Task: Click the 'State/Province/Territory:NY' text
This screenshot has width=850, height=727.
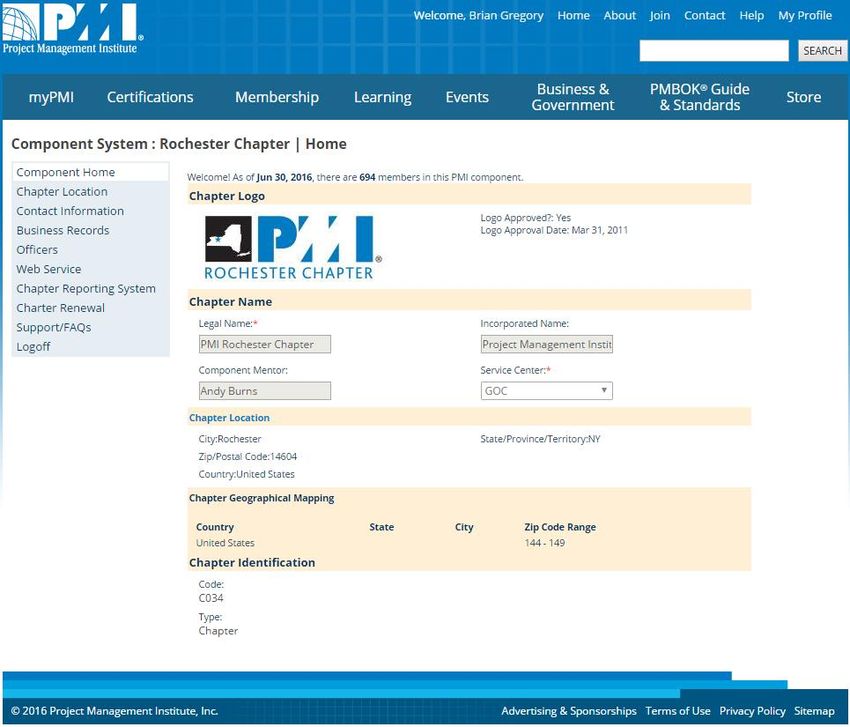Action: click(540, 439)
